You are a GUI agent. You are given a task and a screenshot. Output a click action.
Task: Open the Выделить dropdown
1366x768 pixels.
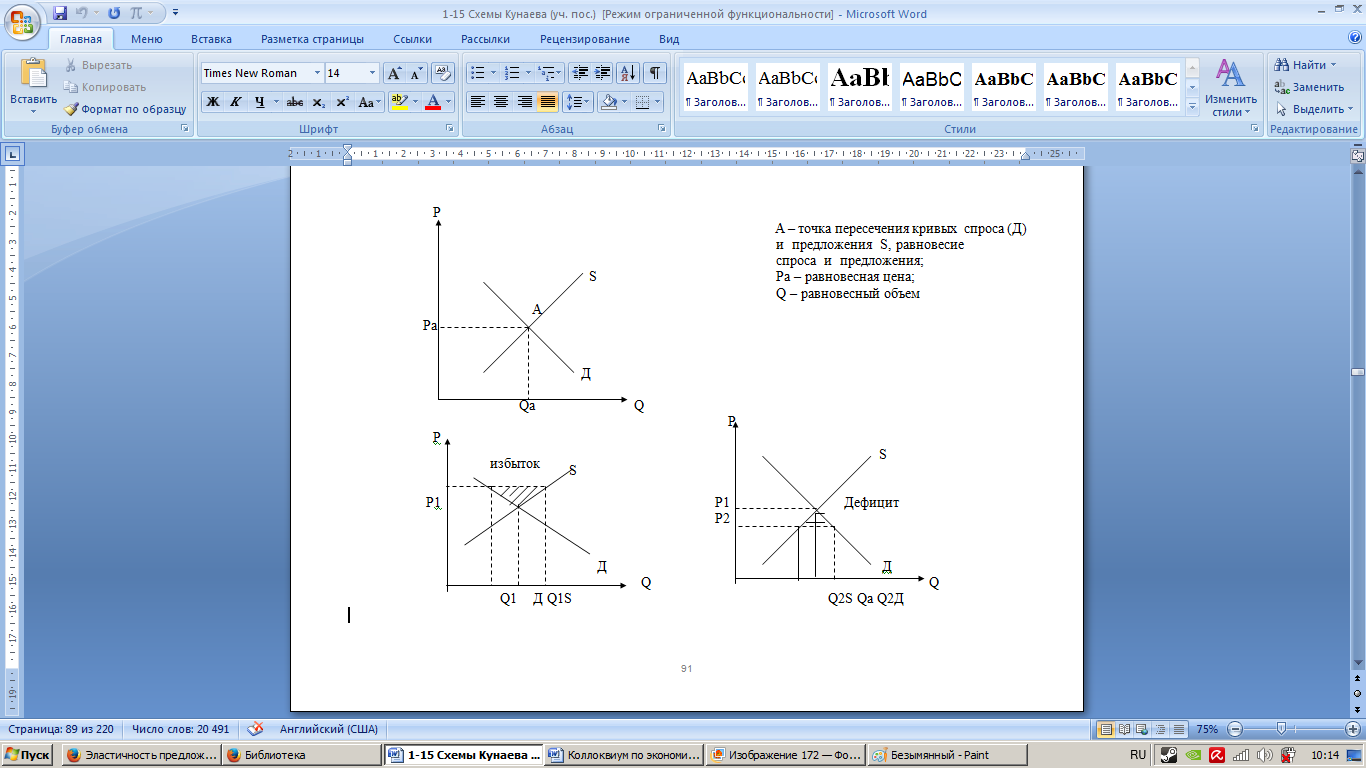tap(1314, 109)
